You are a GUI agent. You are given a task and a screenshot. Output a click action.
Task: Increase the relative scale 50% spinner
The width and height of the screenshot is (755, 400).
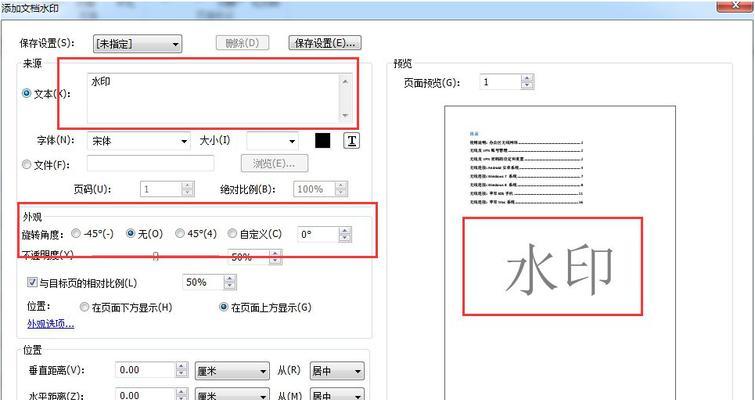(230, 278)
